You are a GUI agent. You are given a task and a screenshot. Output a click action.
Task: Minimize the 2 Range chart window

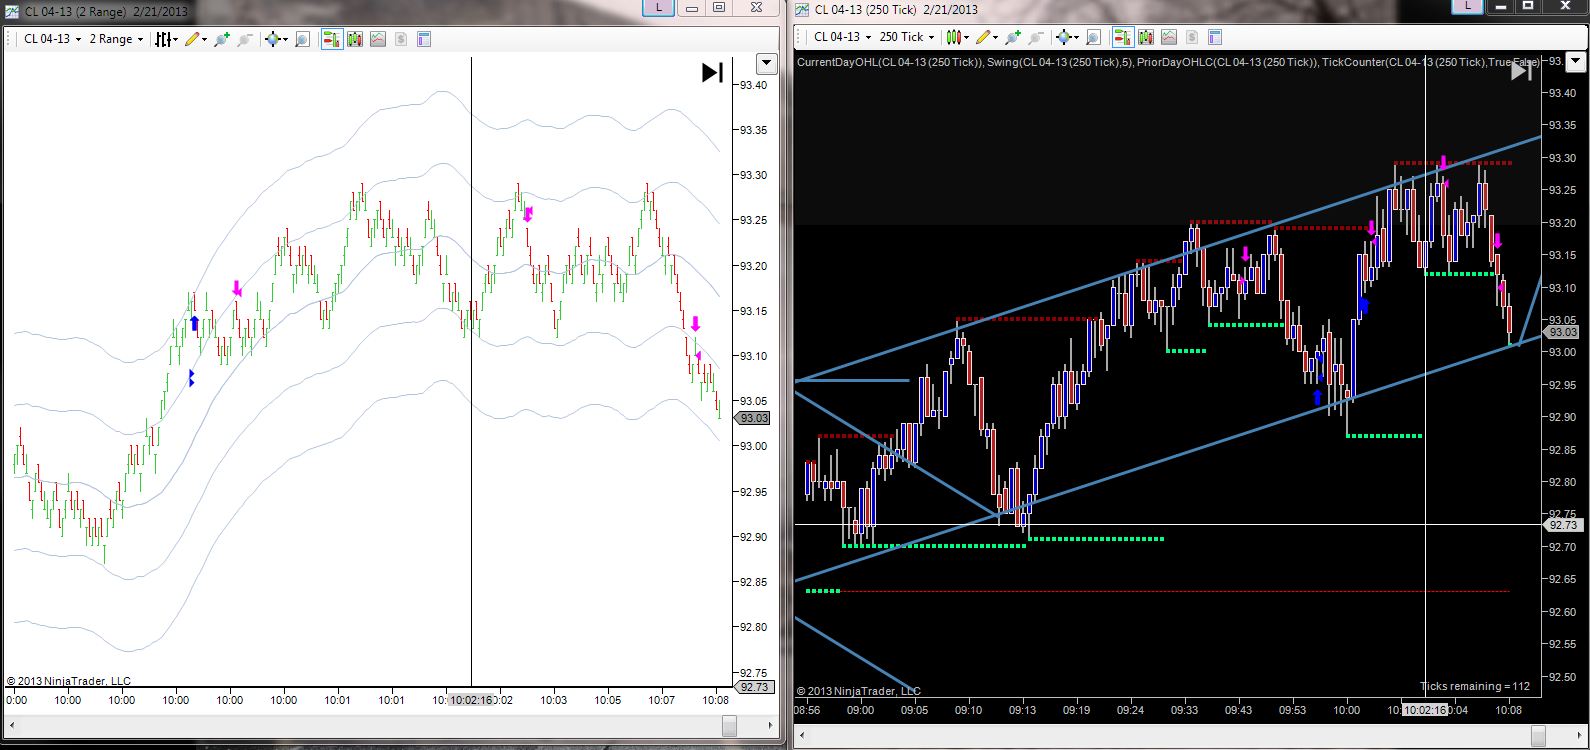pyautogui.click(x=692, y=8)
